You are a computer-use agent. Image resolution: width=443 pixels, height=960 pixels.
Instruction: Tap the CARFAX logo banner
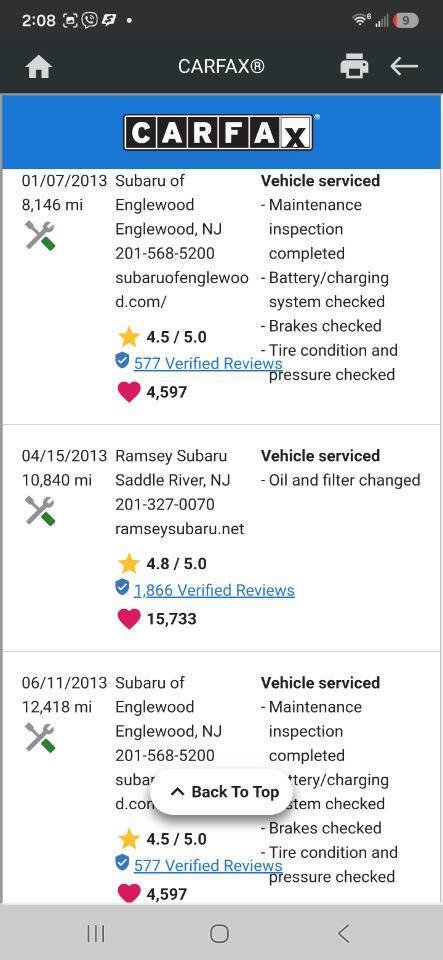click(x=221, y=132)
